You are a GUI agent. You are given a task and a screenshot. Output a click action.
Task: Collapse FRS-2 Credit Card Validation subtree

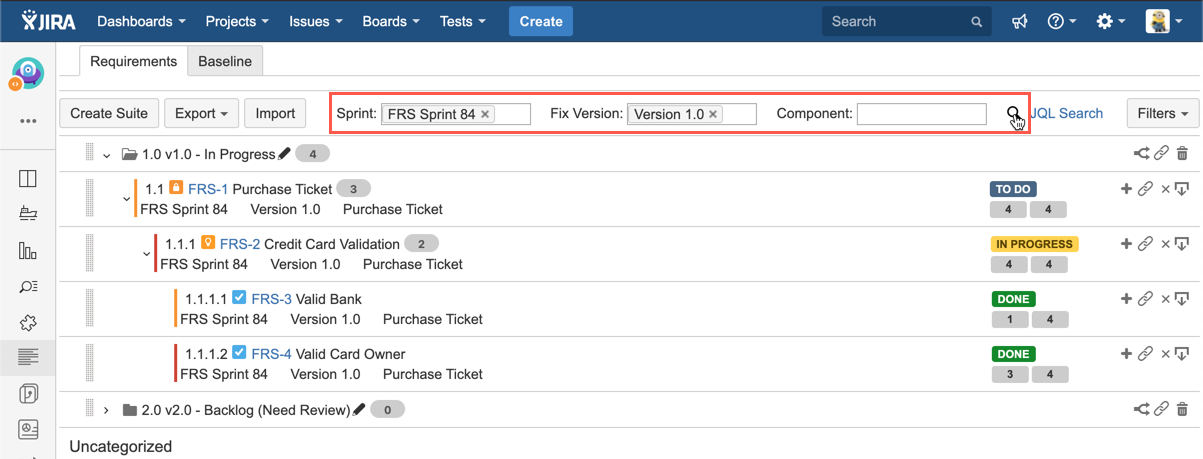[x=146, y=254]
